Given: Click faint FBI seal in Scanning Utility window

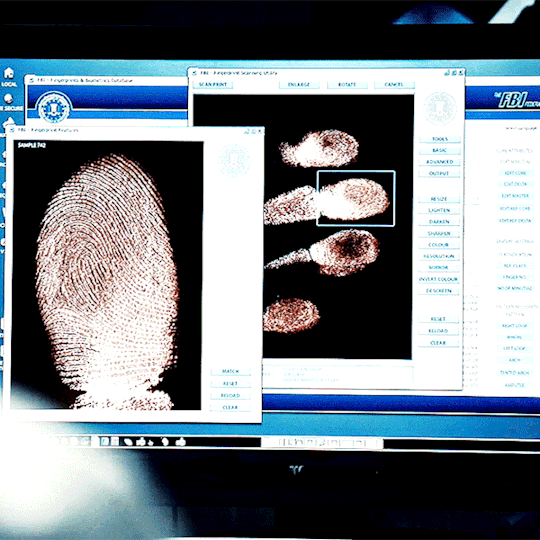Looking at the screenshot, I should pos(440,108).
